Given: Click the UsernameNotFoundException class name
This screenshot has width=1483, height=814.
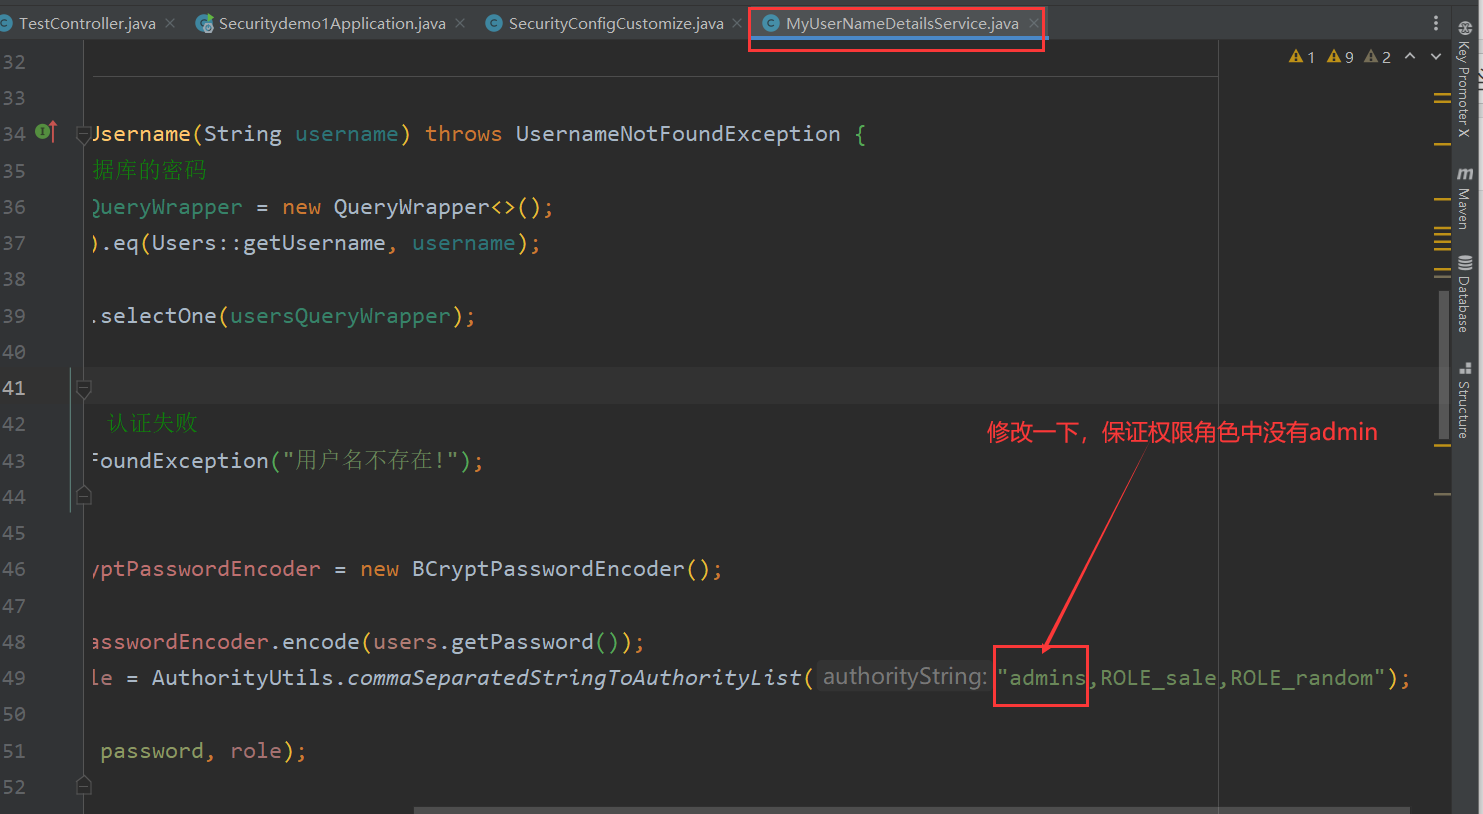Looking at the screenshot, I should click(x=678, y=134).
